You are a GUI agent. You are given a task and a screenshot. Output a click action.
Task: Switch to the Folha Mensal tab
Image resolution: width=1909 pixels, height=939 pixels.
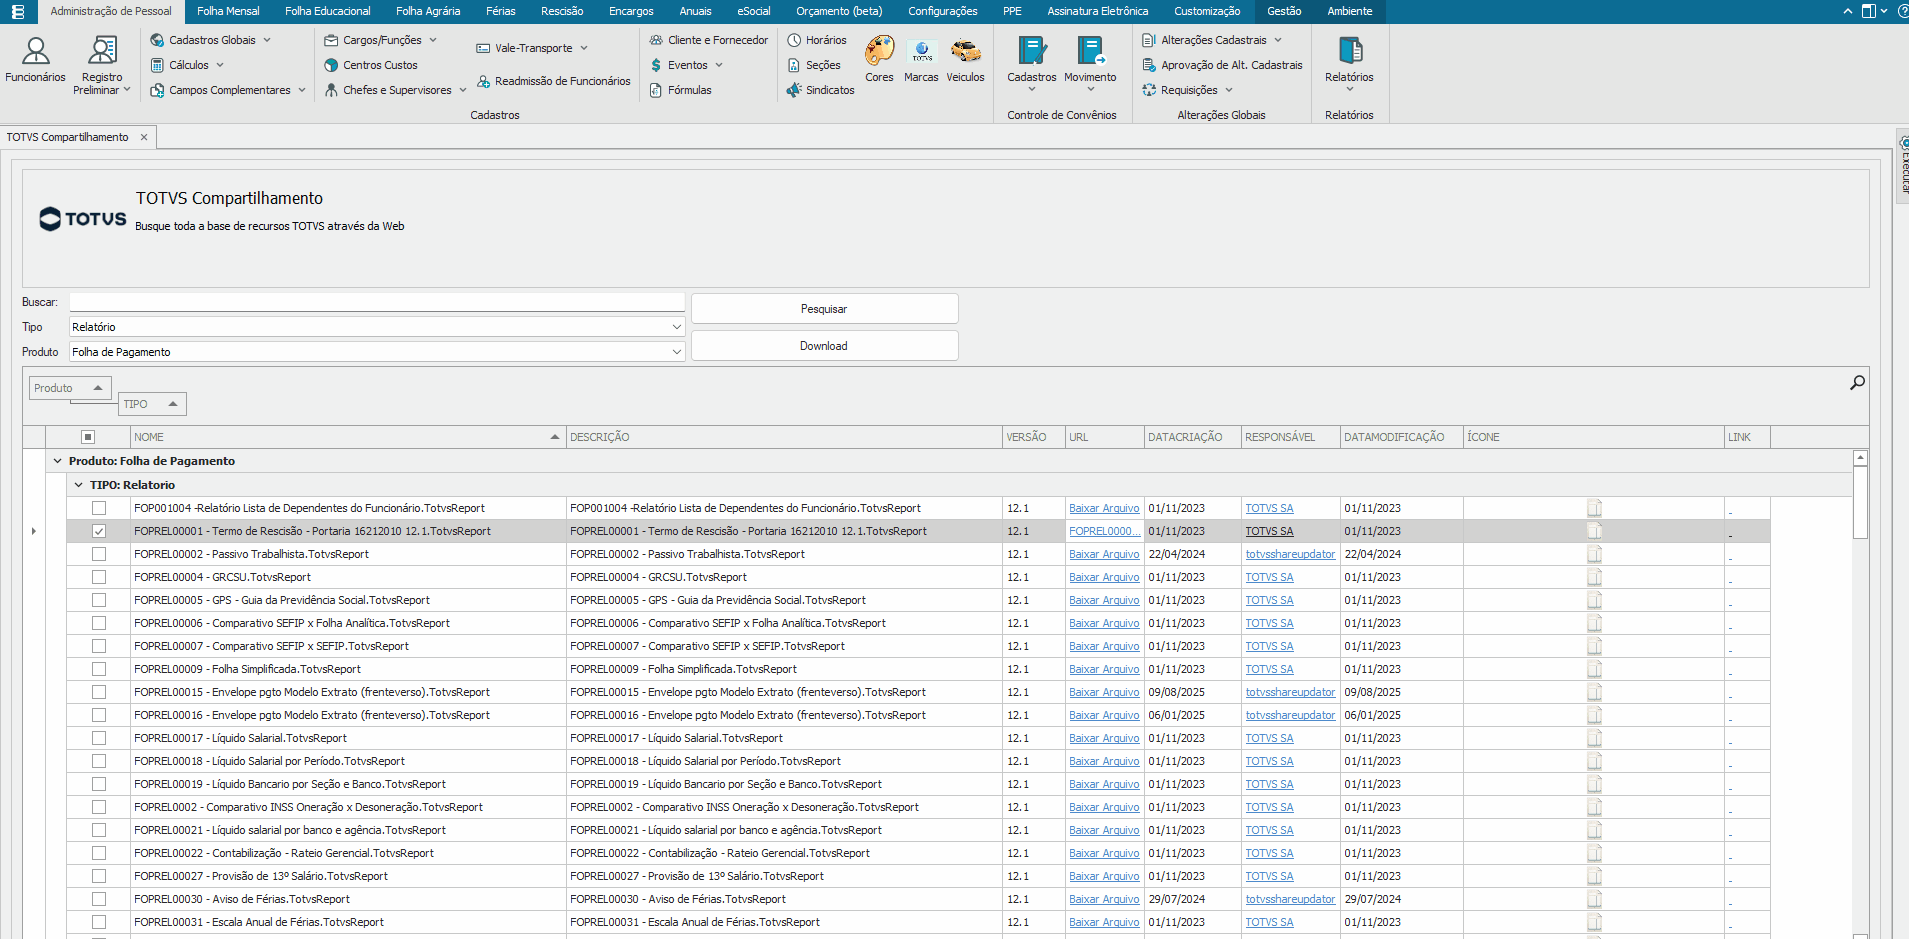point(228,11)
